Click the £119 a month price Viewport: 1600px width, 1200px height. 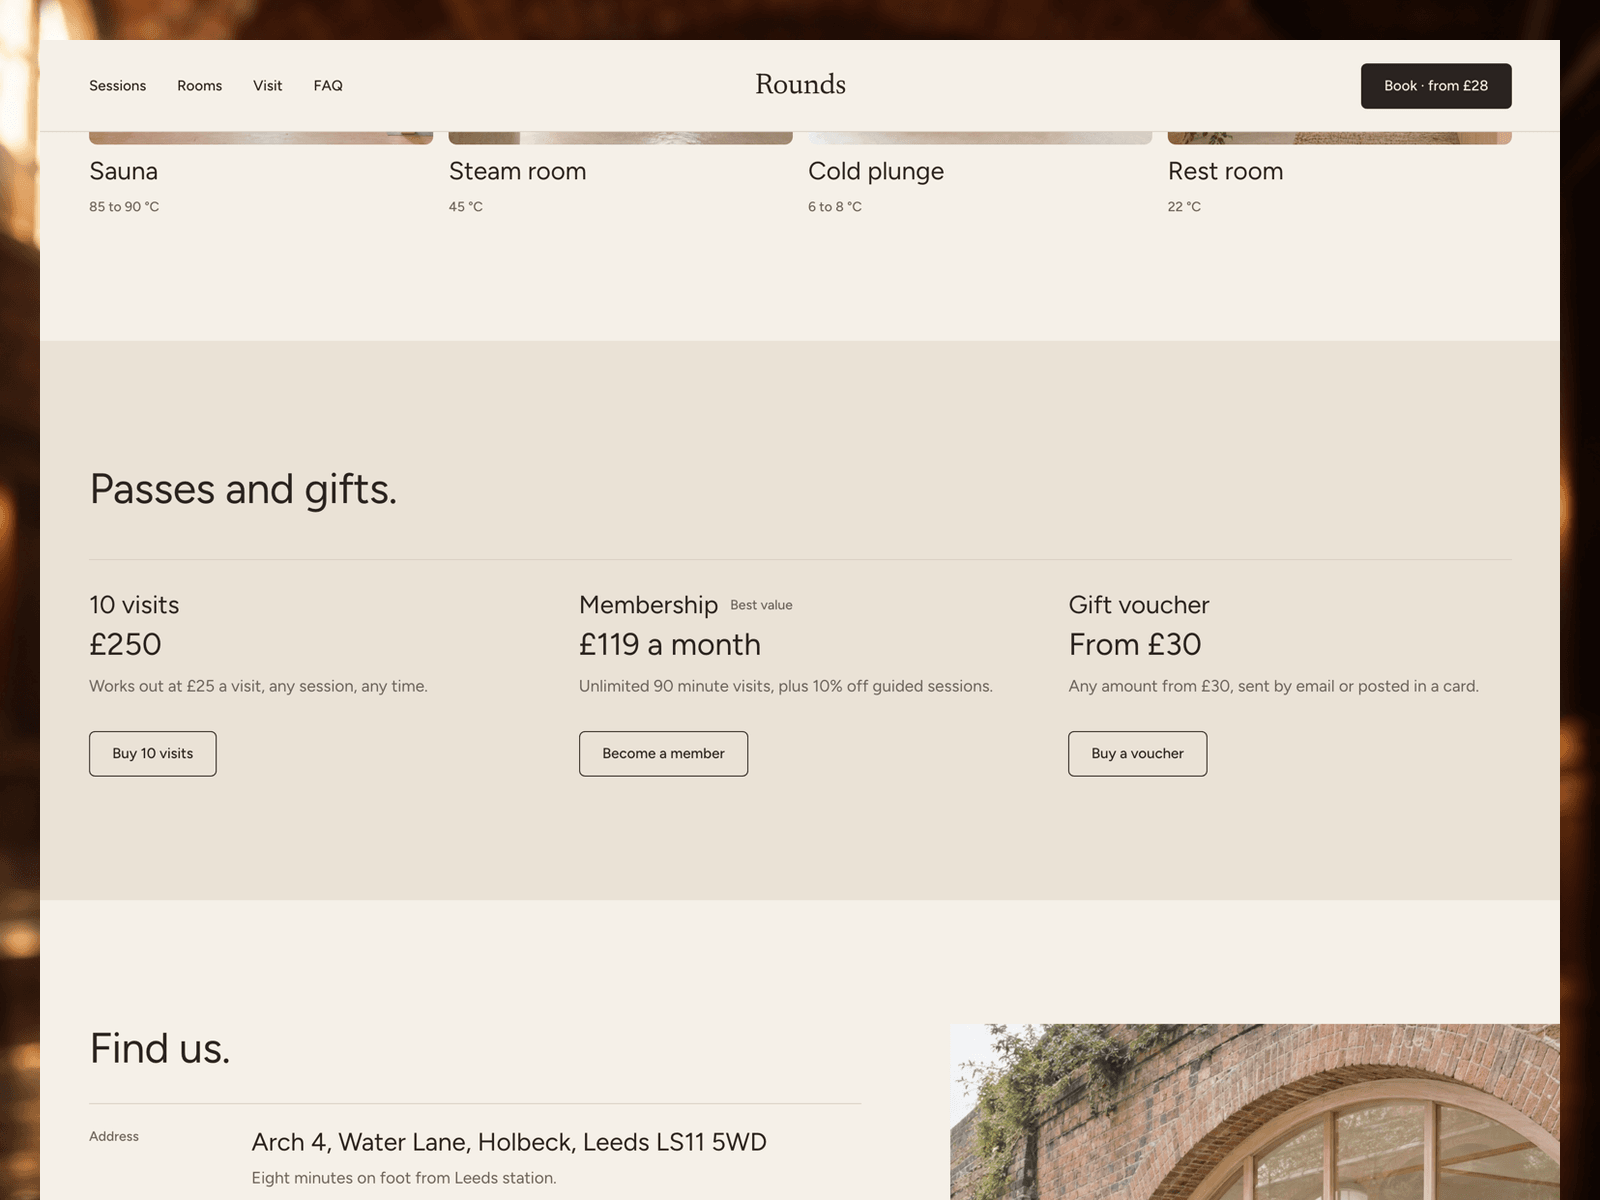click(x=670, y=644)
